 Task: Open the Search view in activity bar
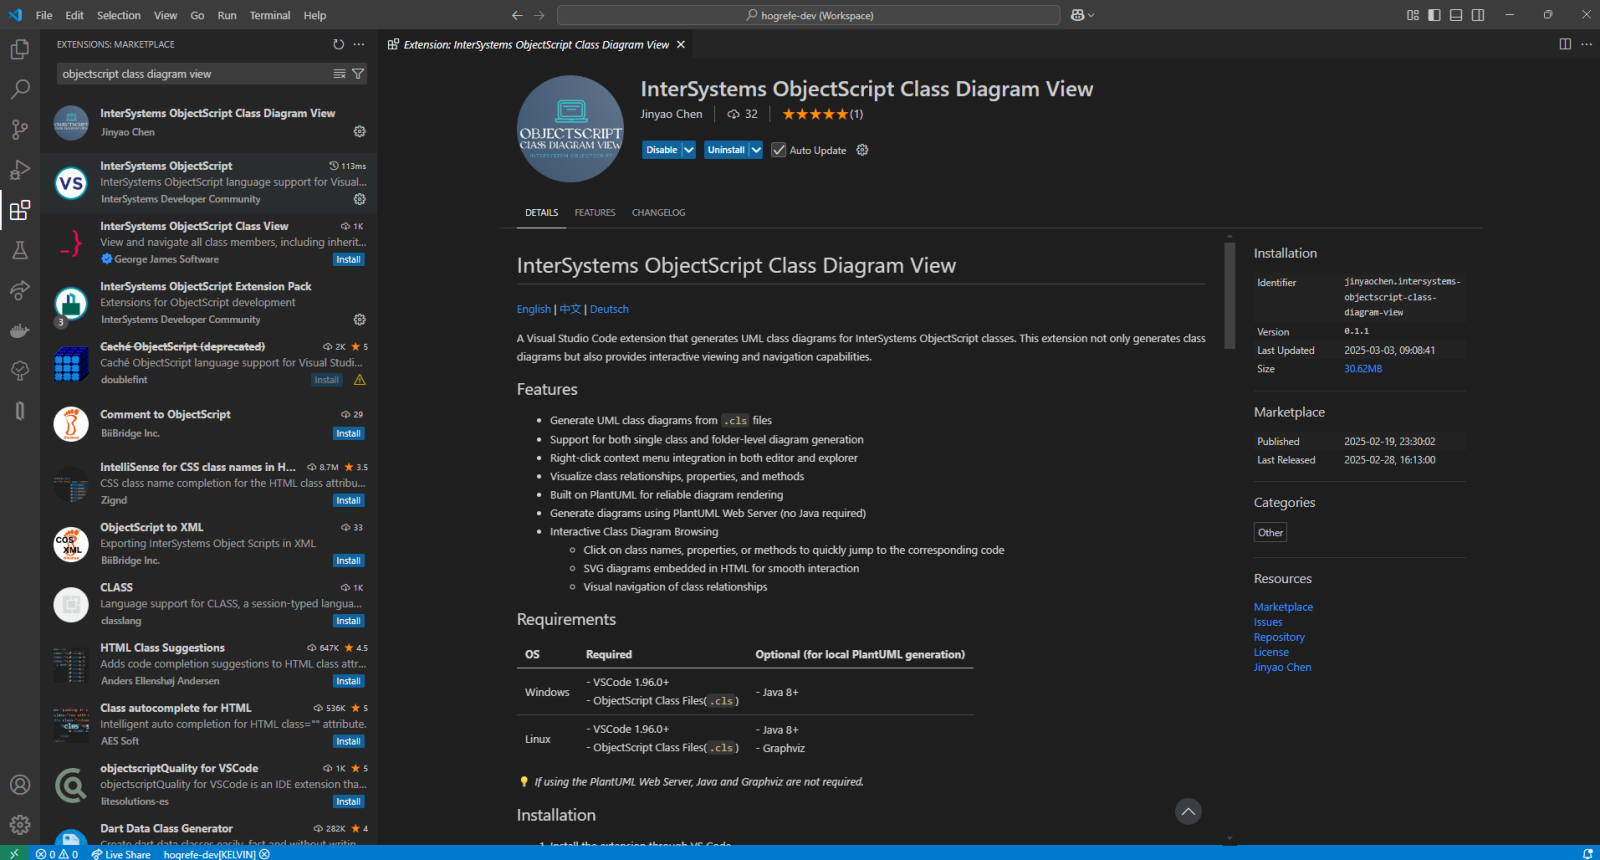click(x=20, y=89)
